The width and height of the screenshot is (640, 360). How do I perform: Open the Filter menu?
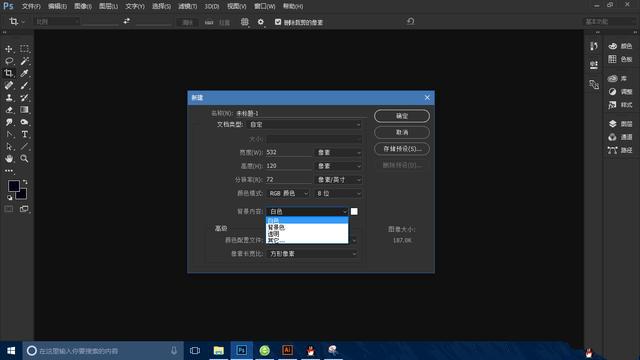coord(187,7)
